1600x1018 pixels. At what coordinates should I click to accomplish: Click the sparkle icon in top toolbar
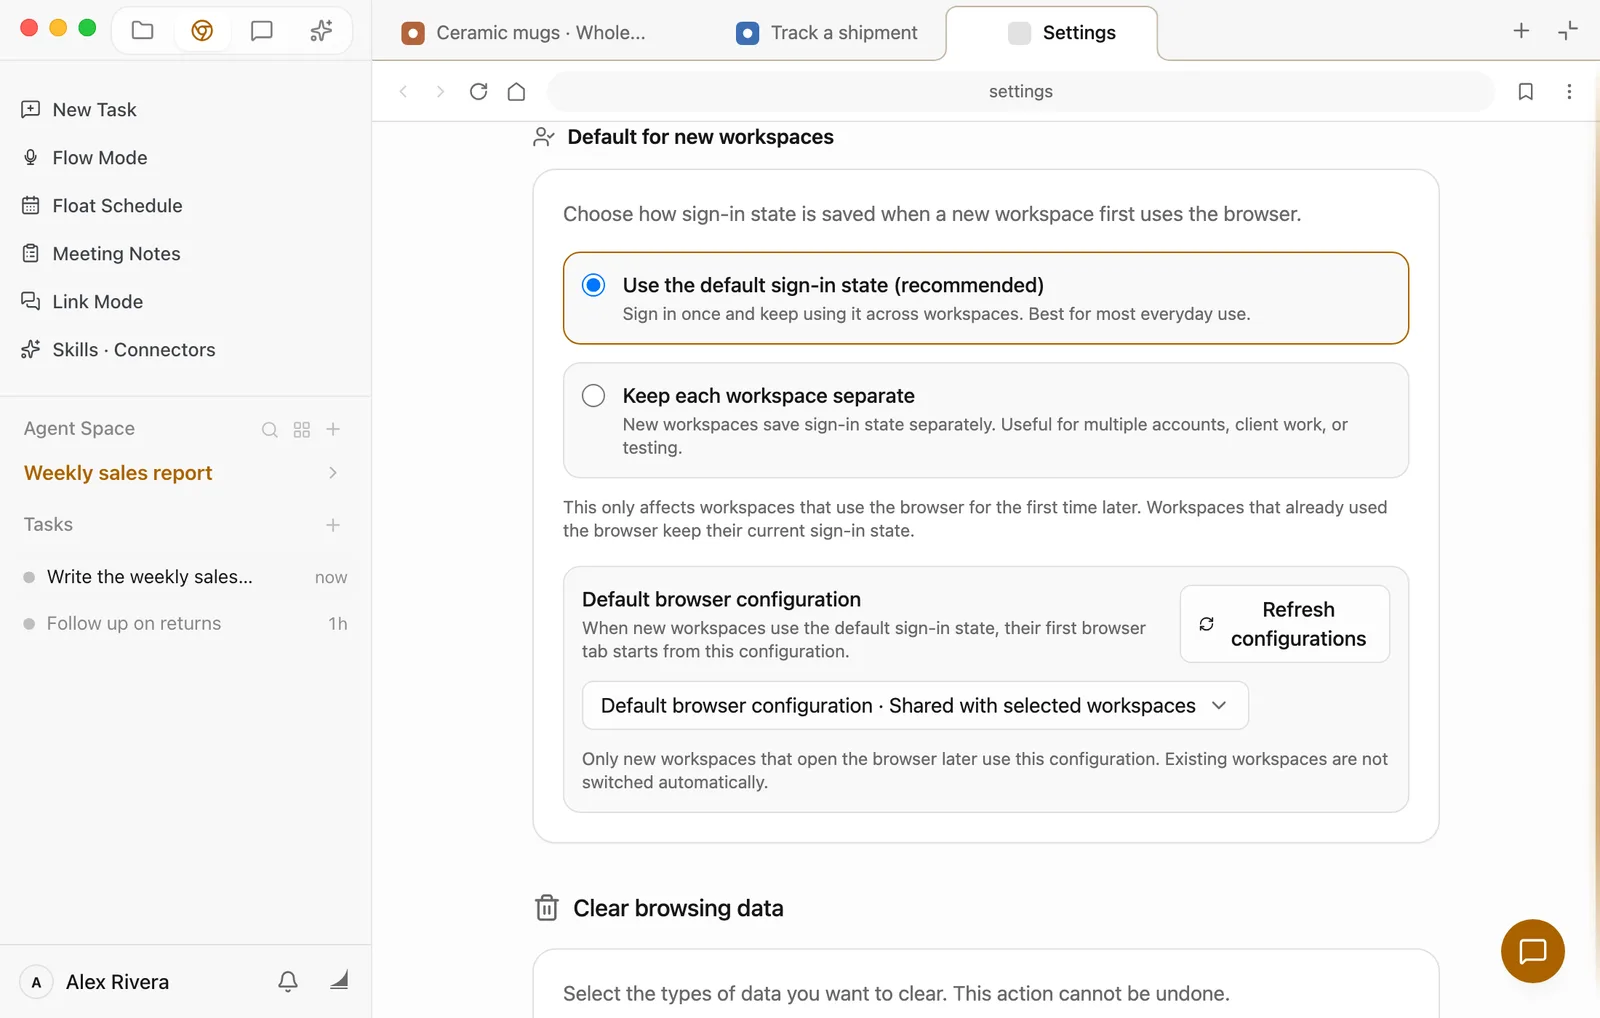[321, 31]
